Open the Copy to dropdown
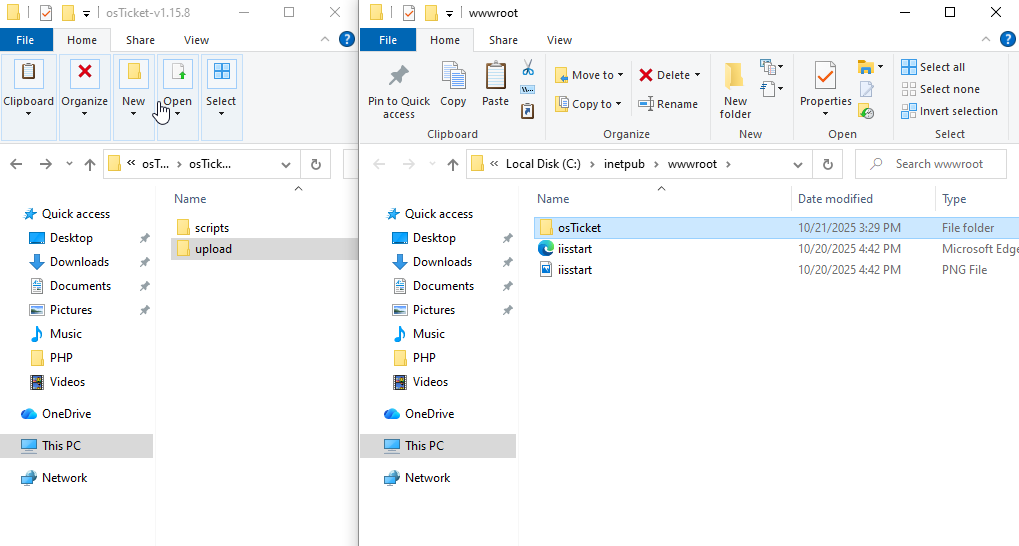Screen dimensions: 1019x546 pyautogui.click(x=588, y=104)
